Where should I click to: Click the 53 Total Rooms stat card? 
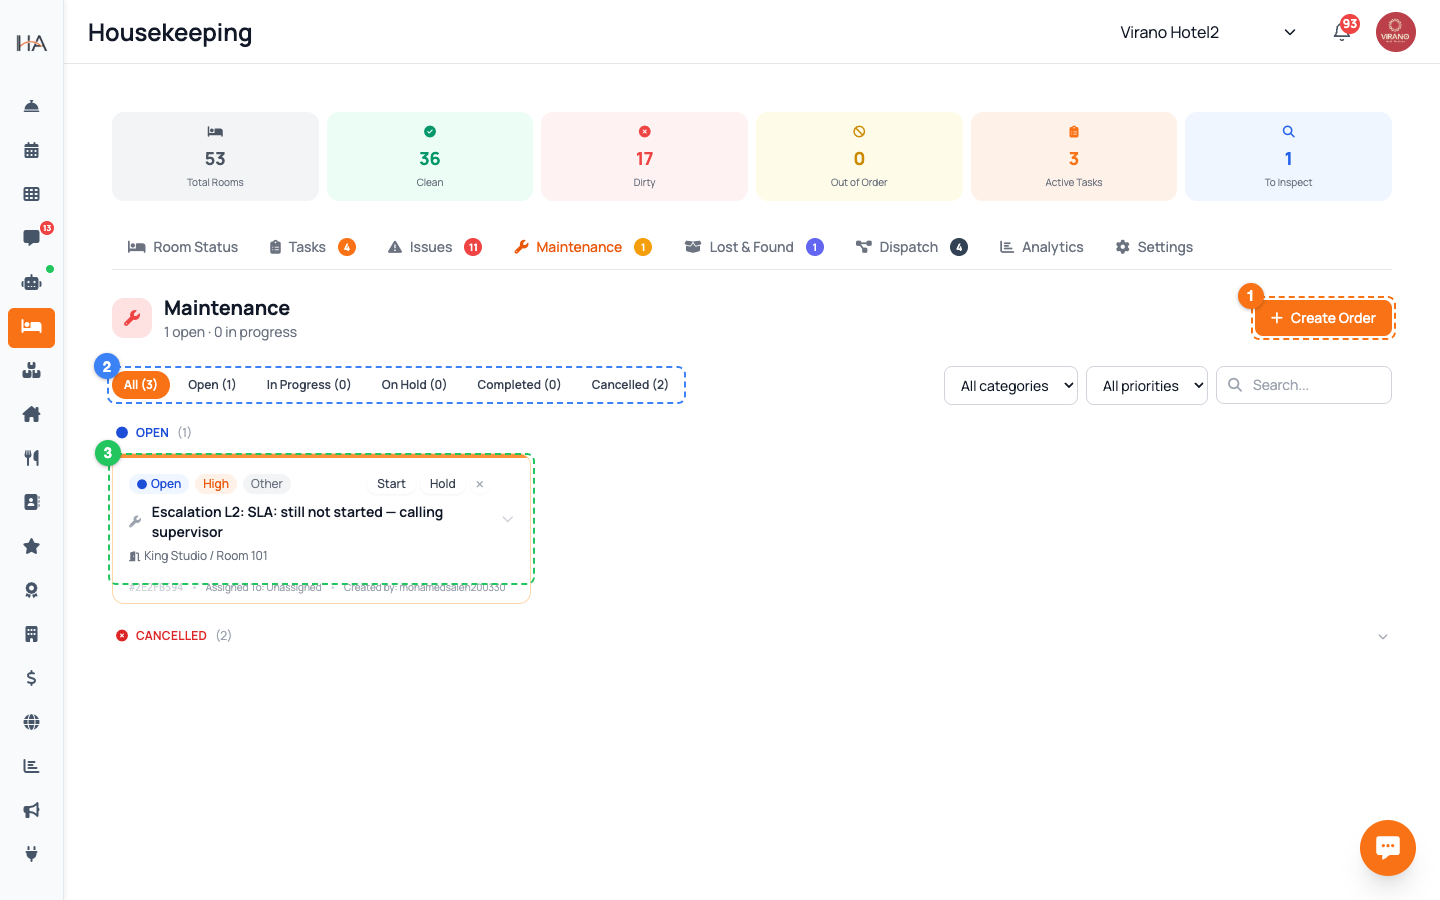click(x=215, y=156)
